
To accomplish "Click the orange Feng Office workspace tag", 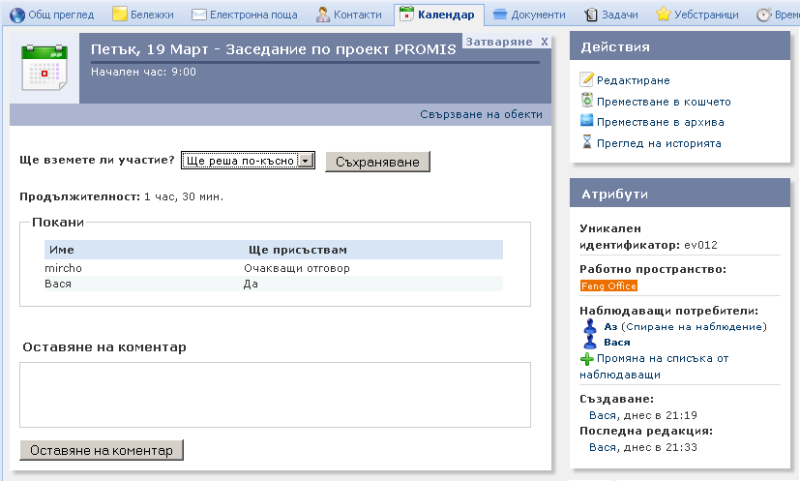I will click(x=608, y=286).
